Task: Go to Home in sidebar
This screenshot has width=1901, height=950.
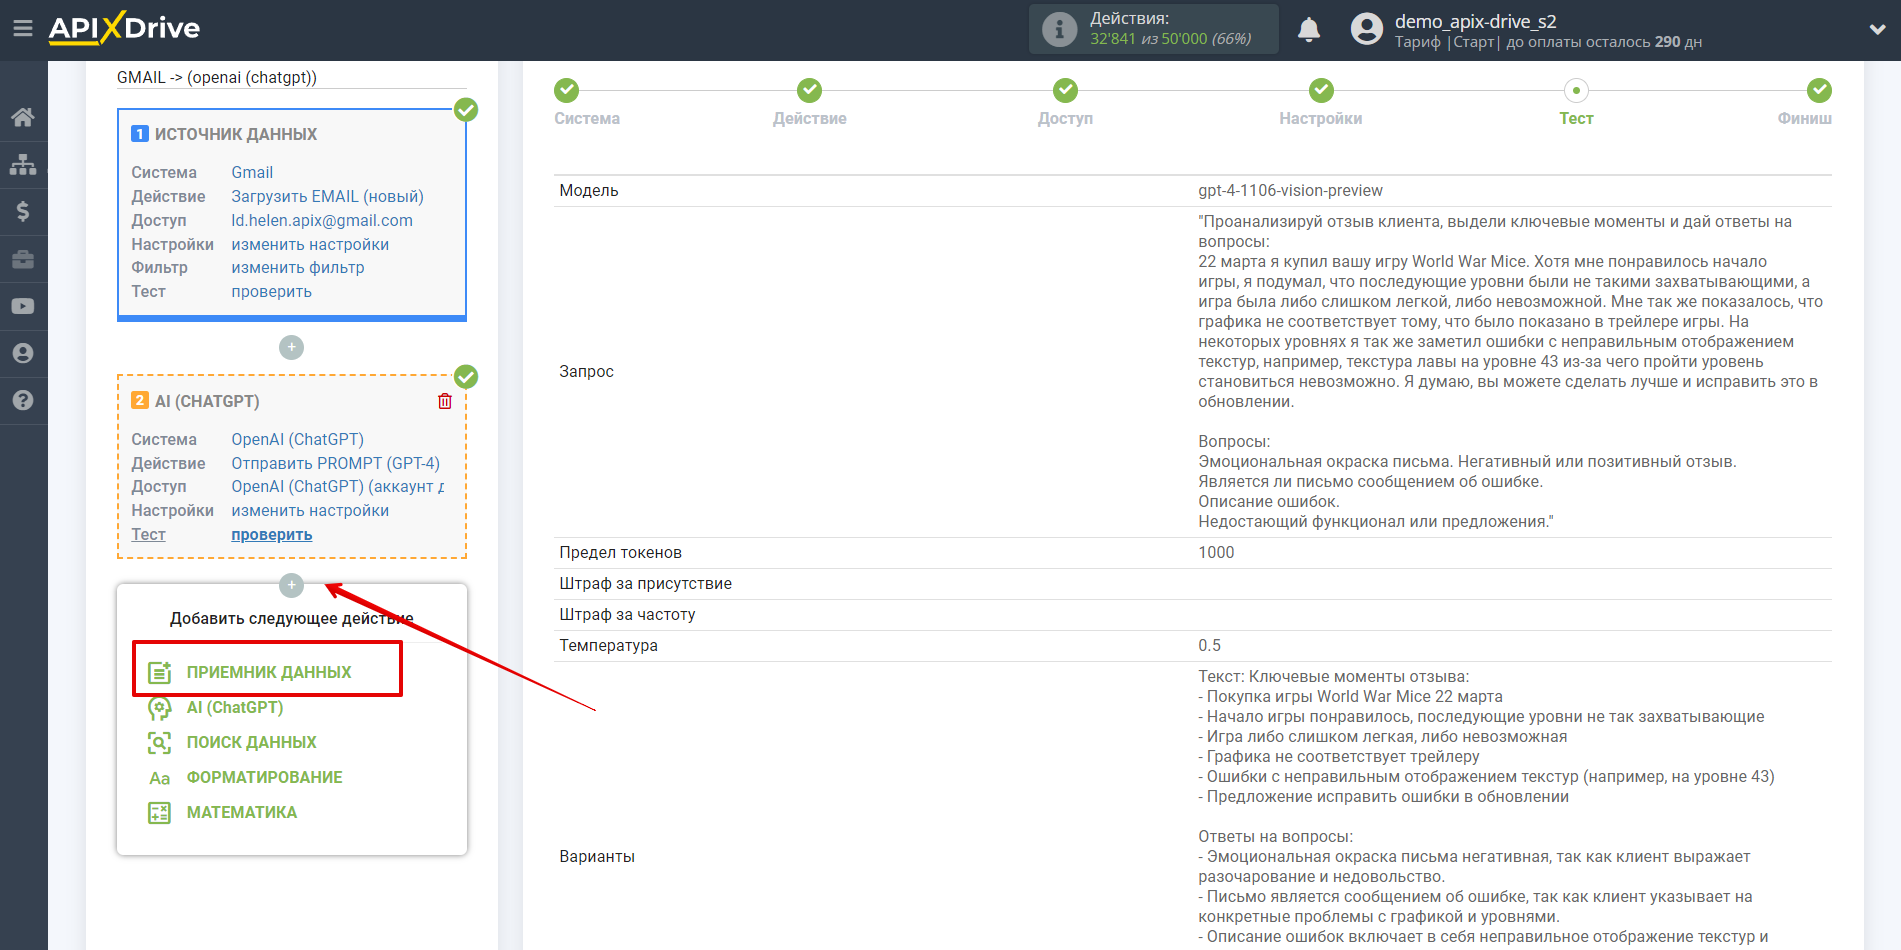Action: 23,117
